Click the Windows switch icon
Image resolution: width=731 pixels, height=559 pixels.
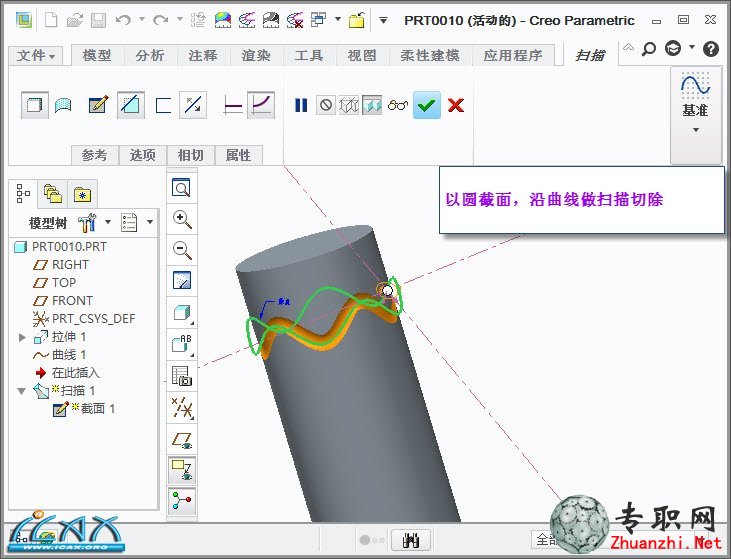[318, 20]
